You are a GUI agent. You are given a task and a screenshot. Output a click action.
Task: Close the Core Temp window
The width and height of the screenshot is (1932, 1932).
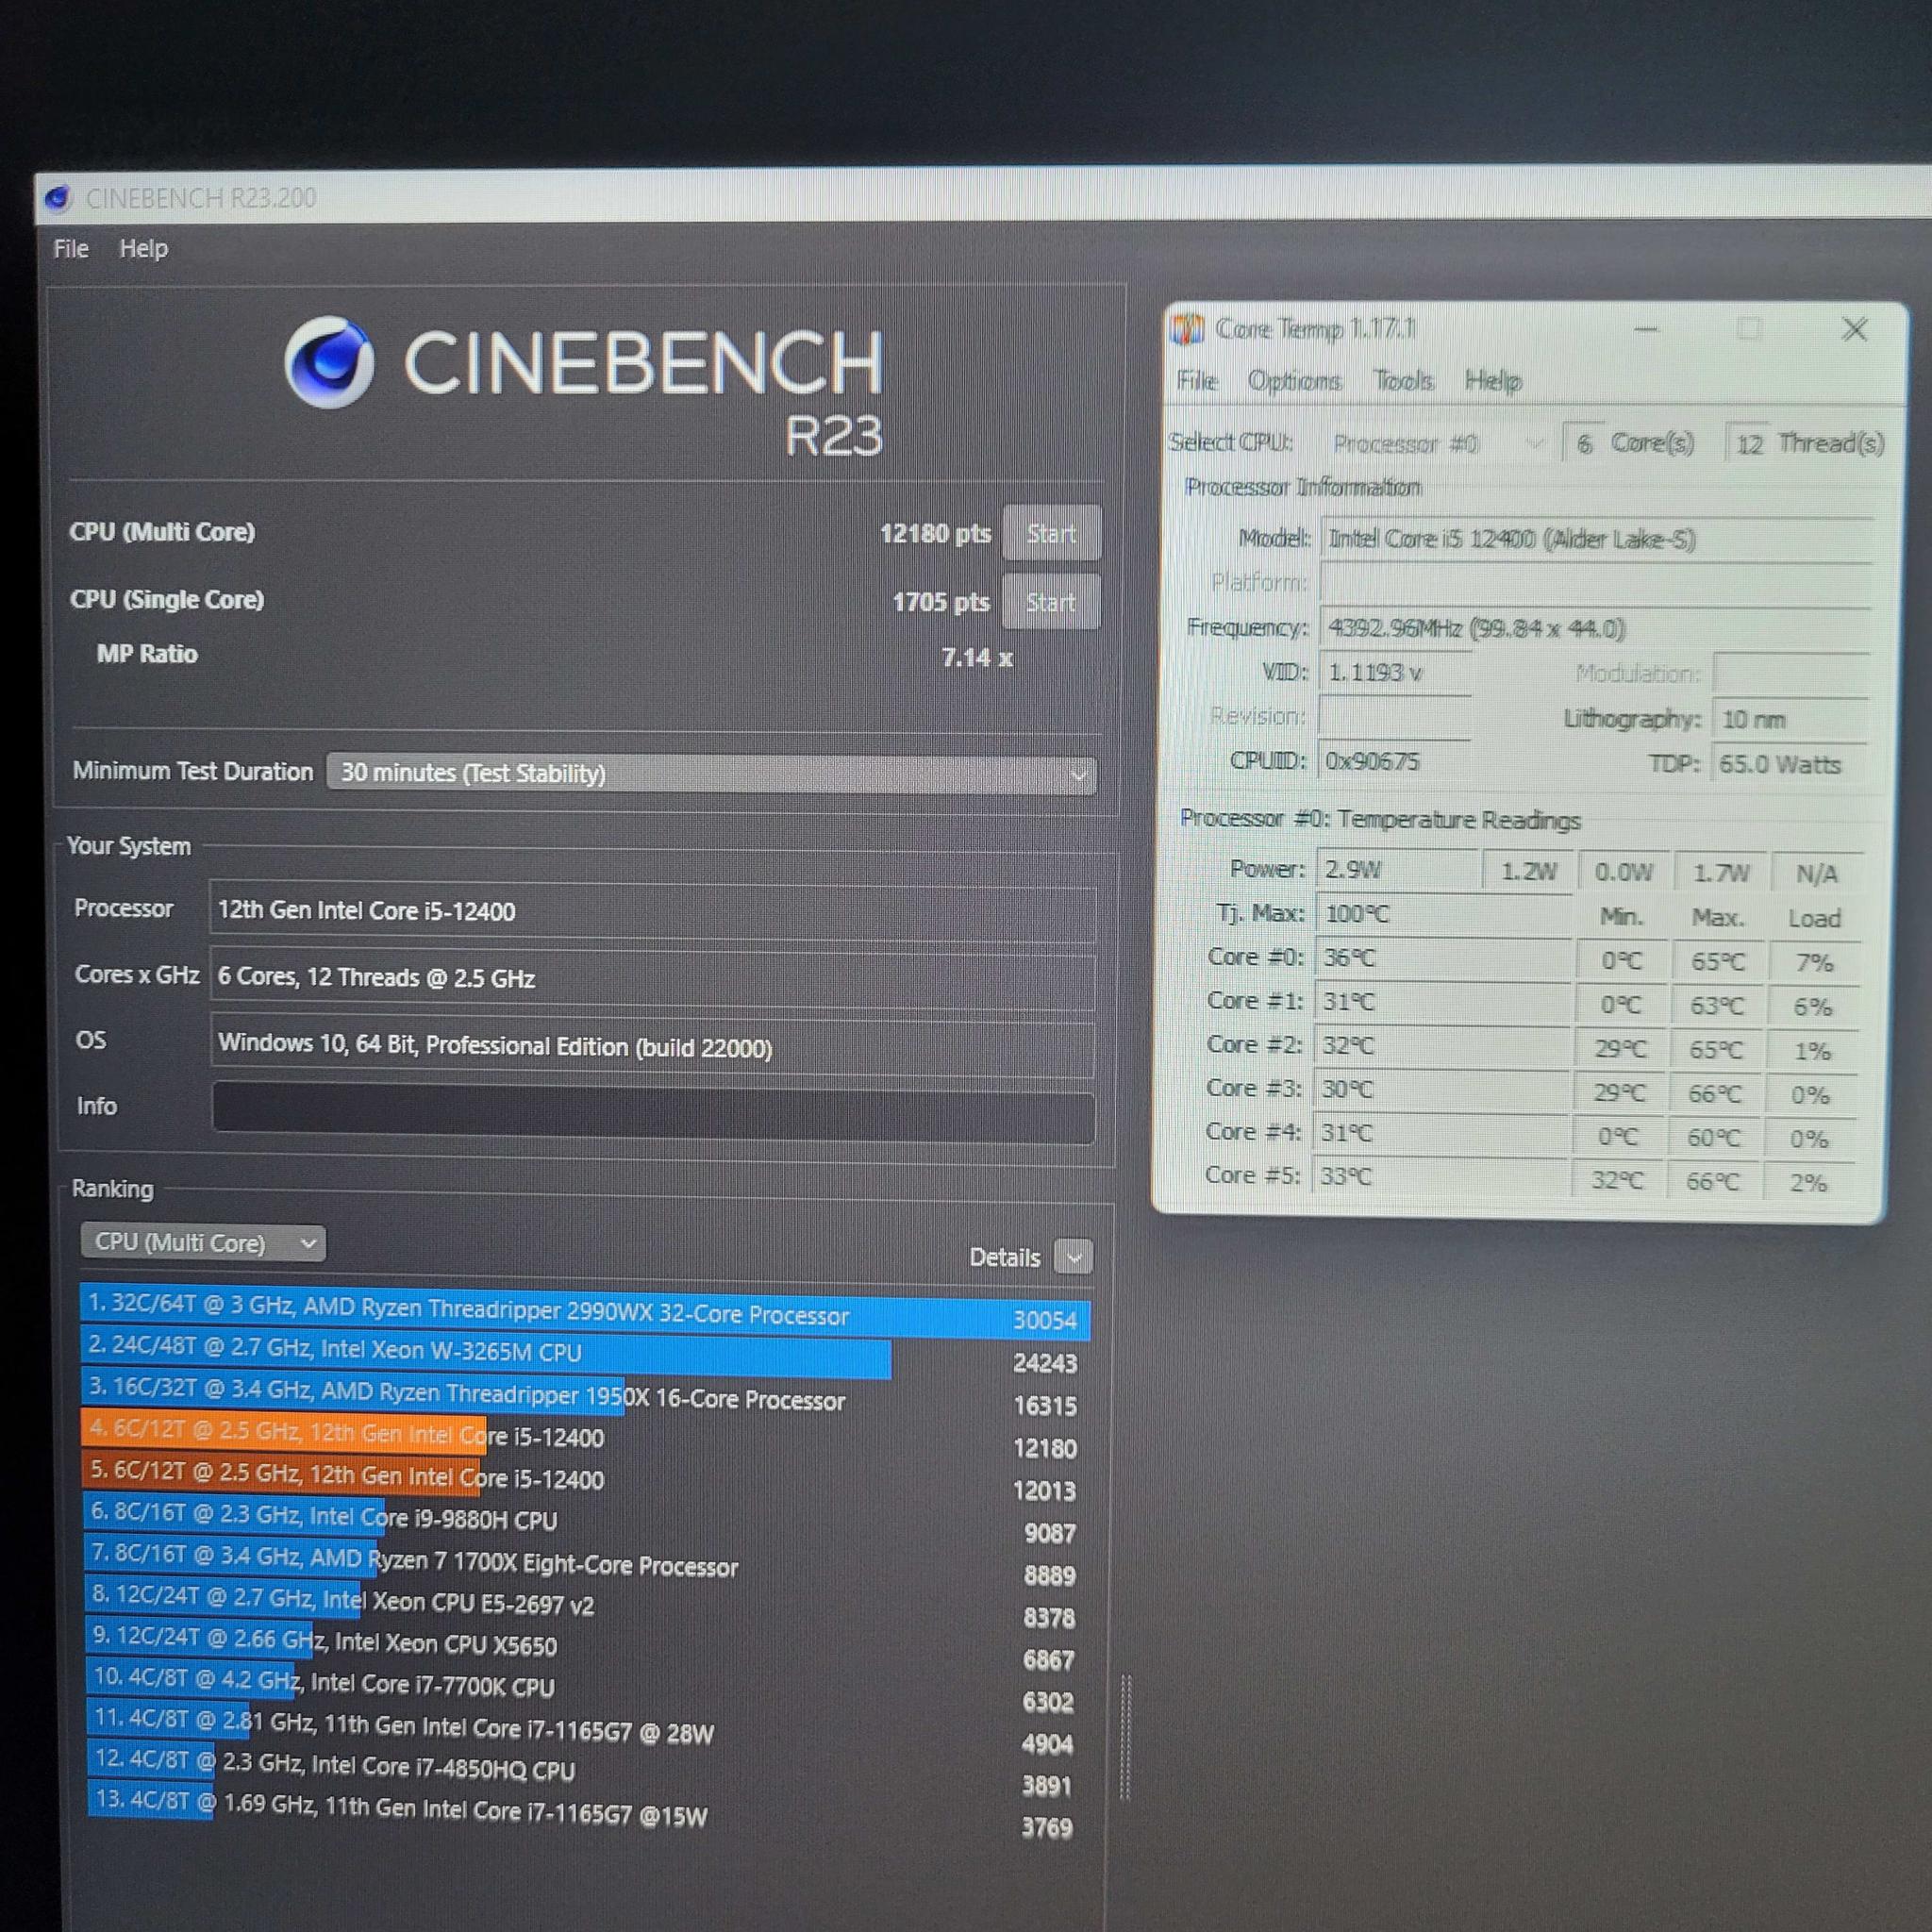coord(1854,330)
